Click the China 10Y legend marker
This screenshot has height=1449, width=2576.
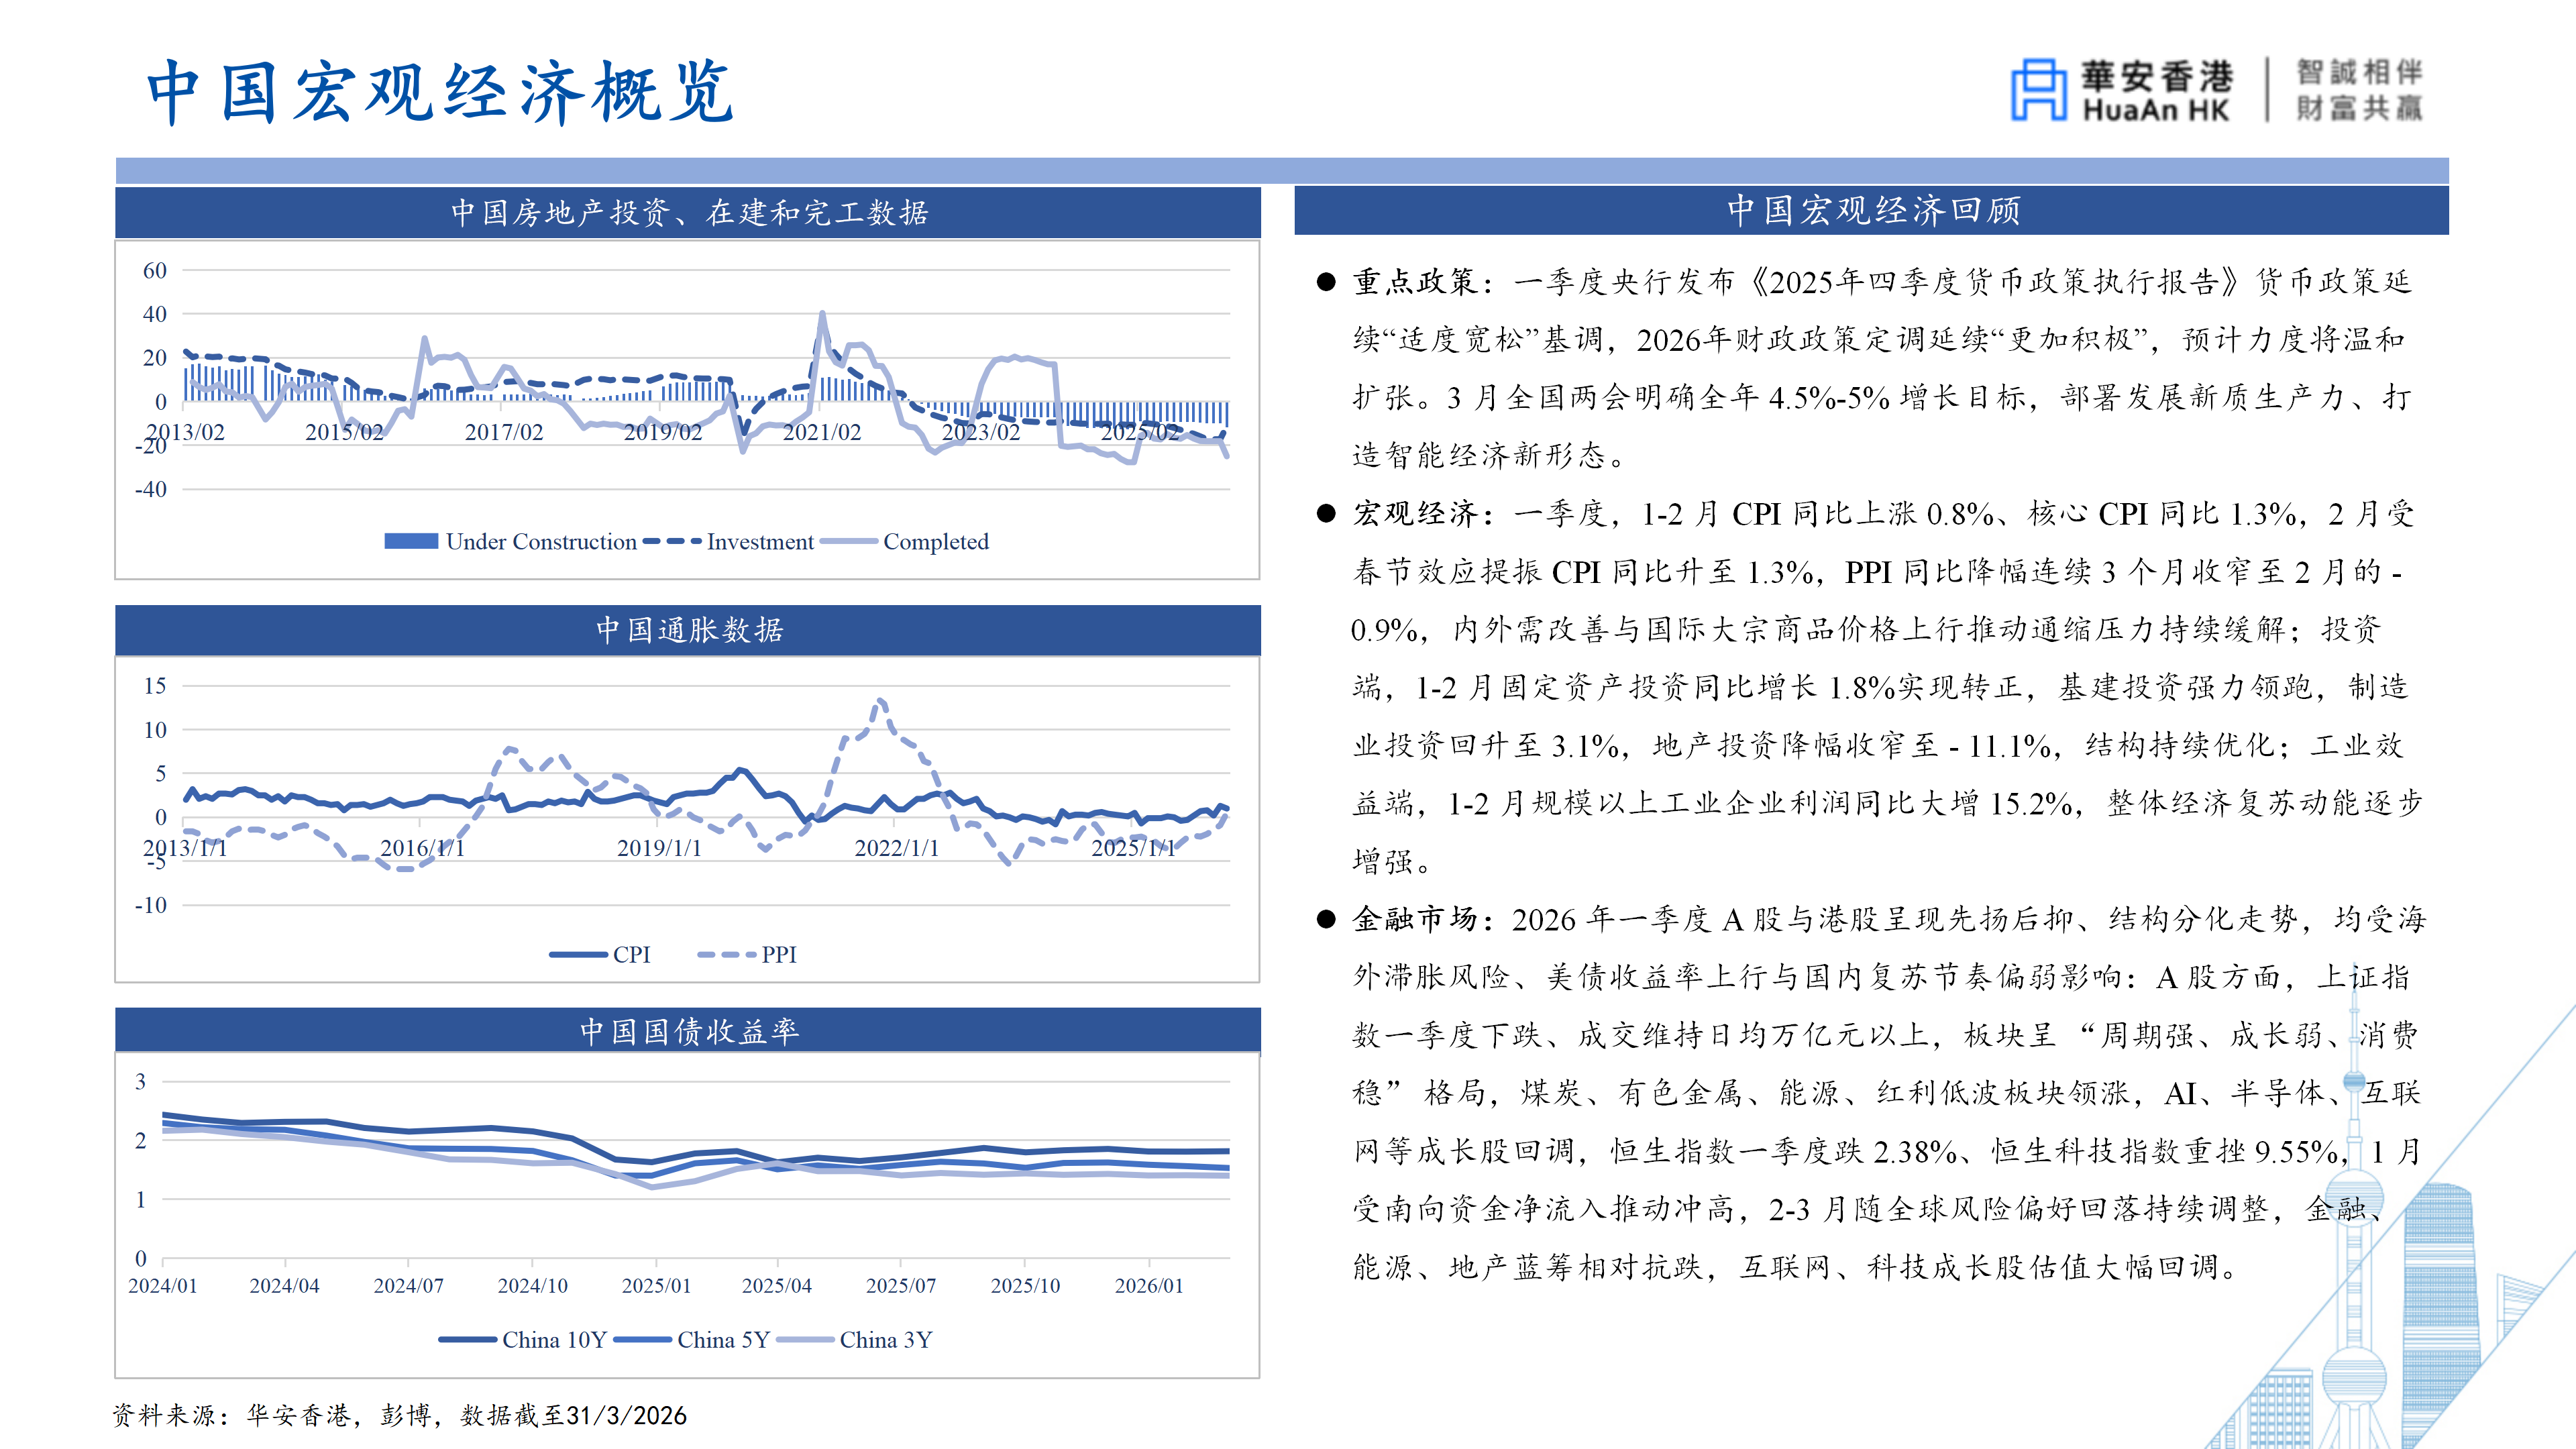coord(467,1339)
